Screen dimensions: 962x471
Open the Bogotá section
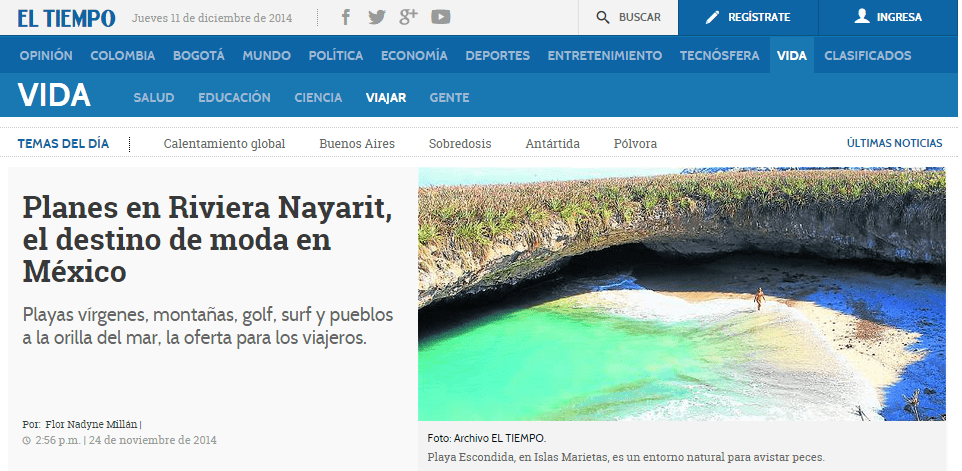(x=199, y=55)
